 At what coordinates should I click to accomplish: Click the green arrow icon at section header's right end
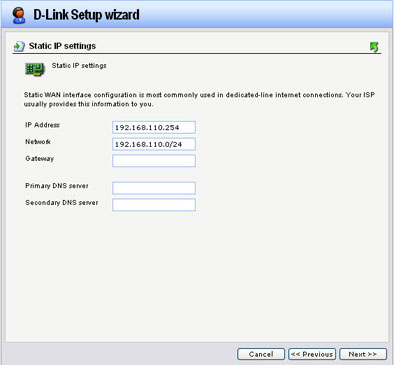[374, 47]
